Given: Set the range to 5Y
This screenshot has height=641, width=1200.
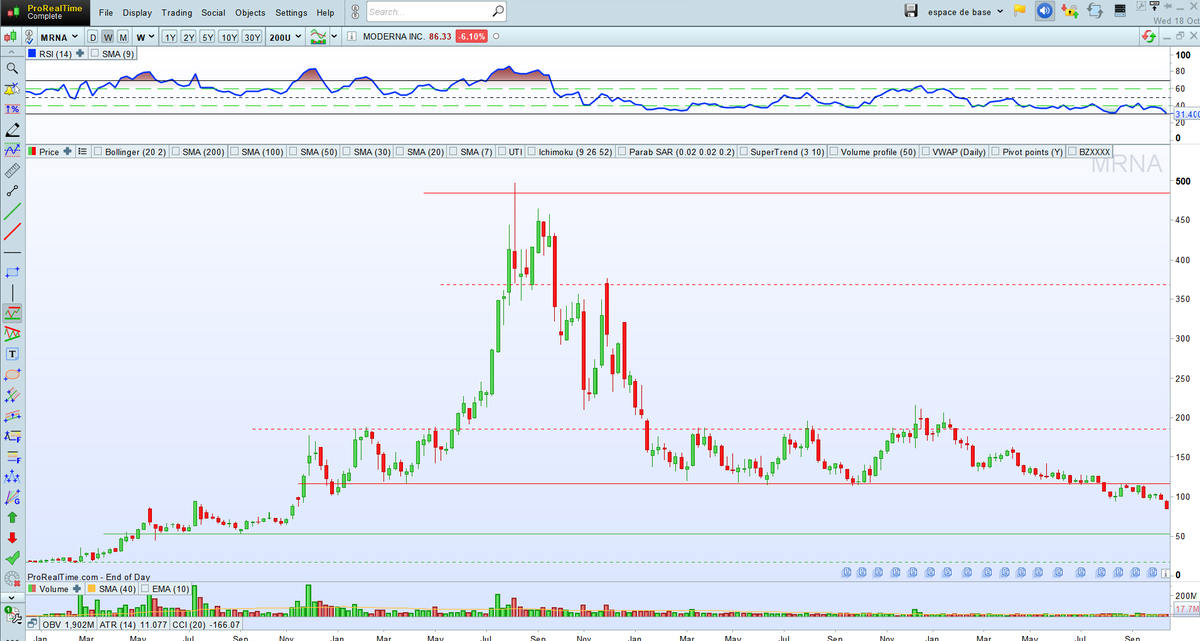Looking at the screenshot, I should click(207, 37).
